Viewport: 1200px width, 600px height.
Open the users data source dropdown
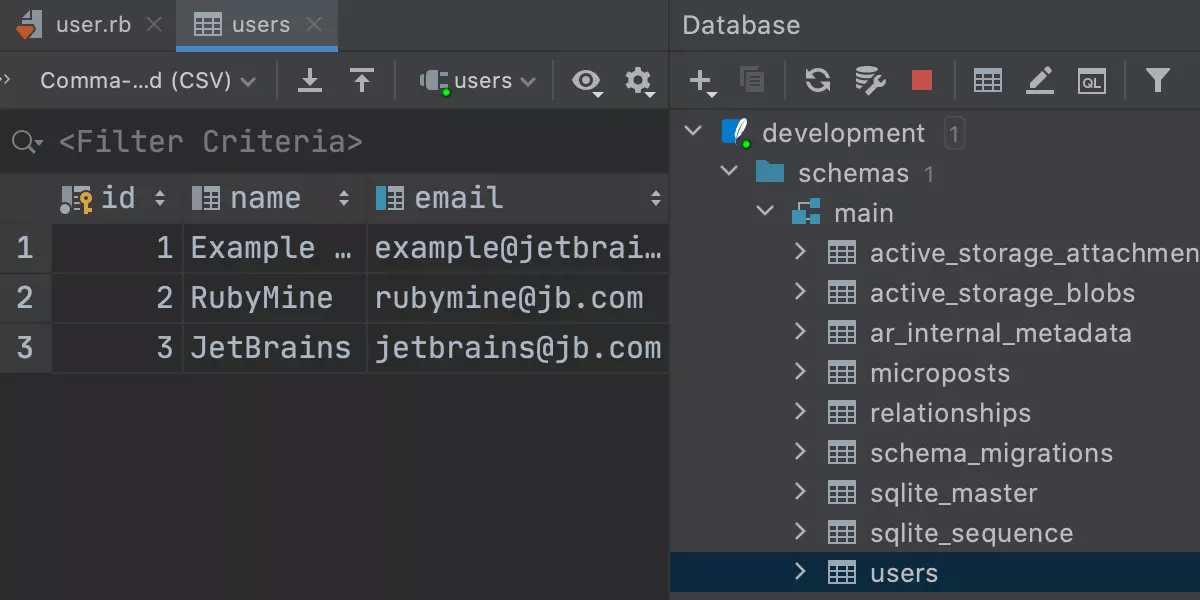479,81
